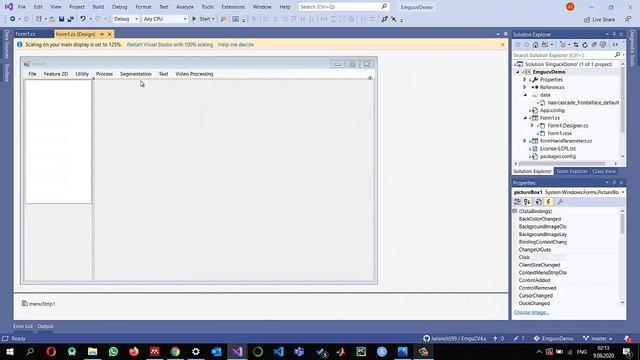
Task: Click the Refresh icon in Solution Explorer
Action: click(x=585, y=45)
